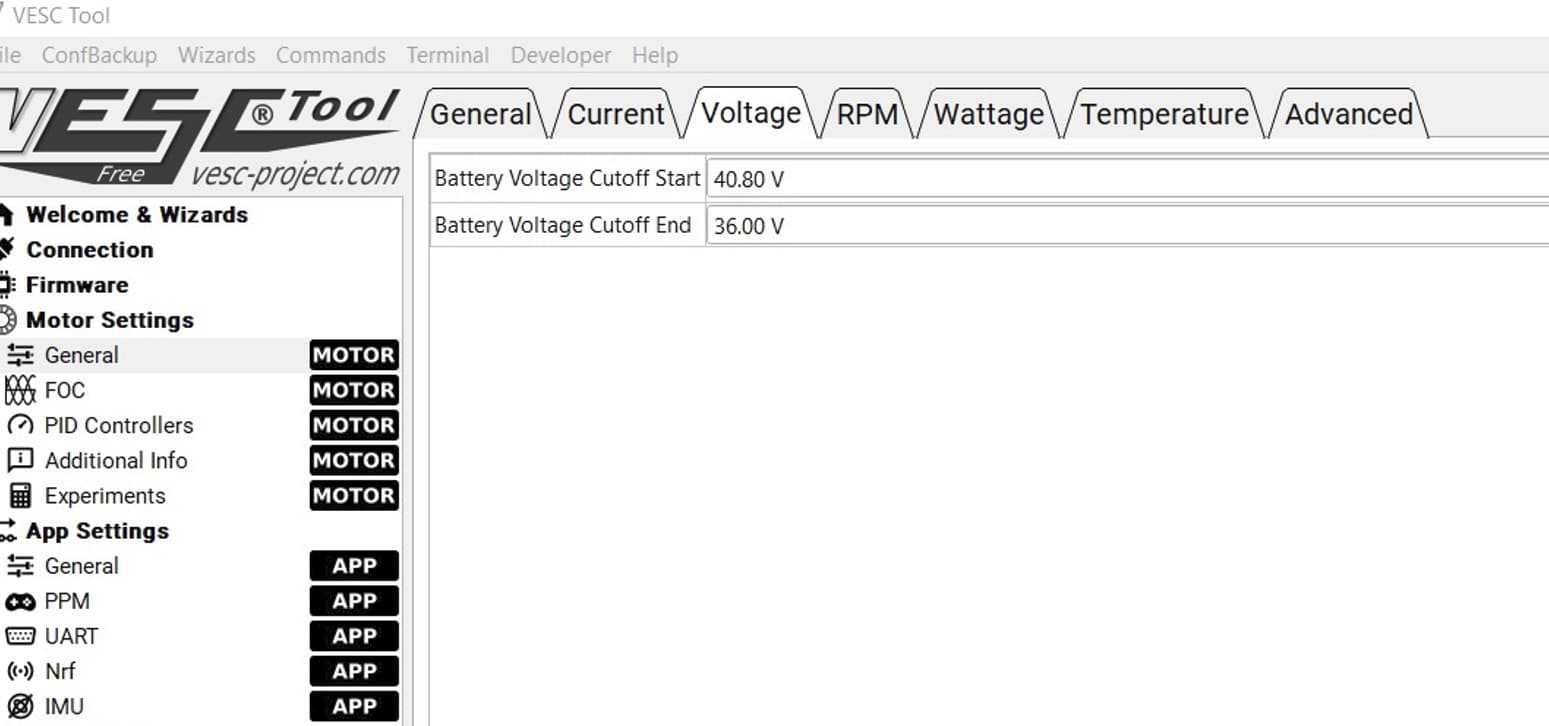This screenshot has height=726, width=1549.
Task: Click the Nrf wireless signal icon
Action: (x=20, y=671)
